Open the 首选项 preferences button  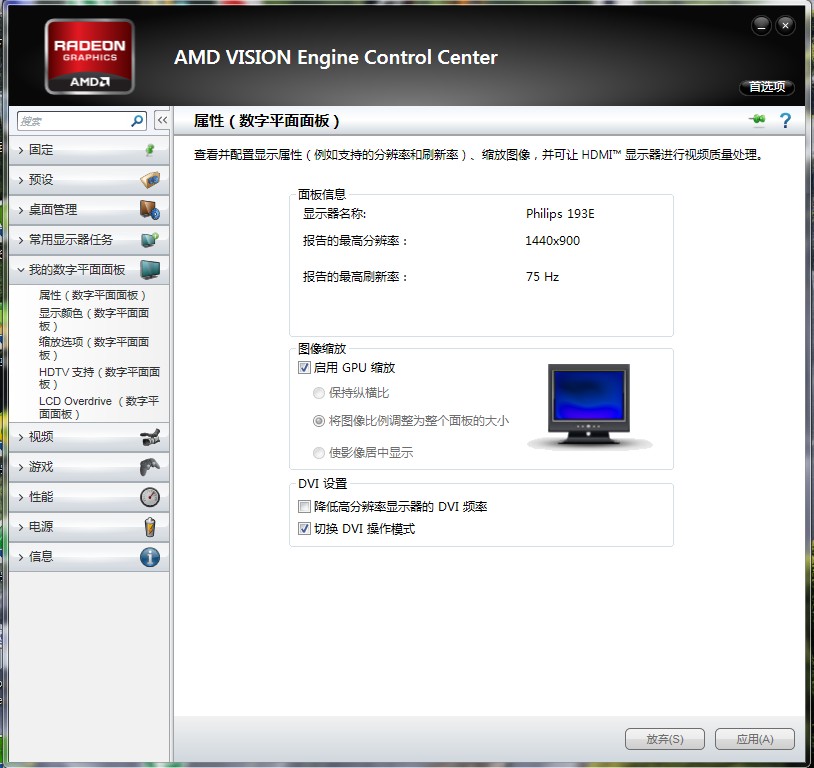767,87
